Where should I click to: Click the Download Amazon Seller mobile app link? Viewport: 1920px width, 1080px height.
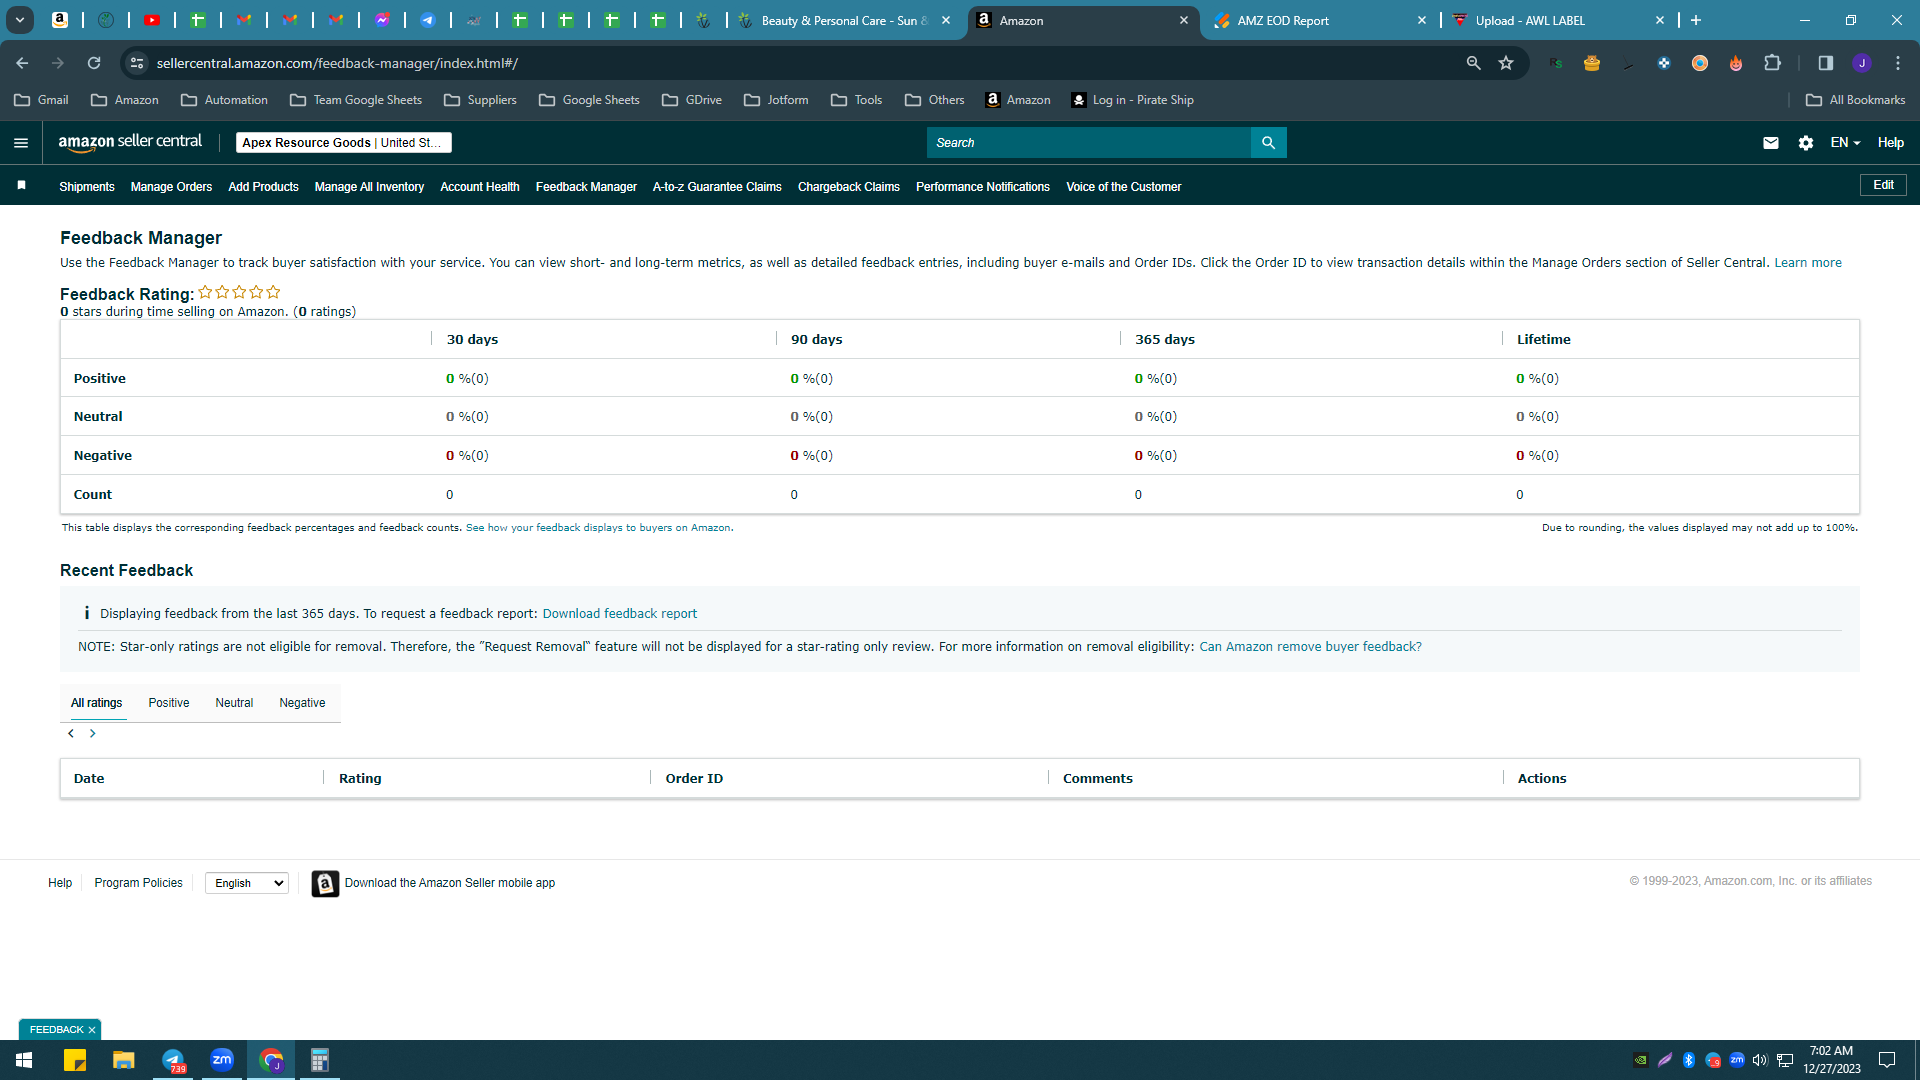tap(450, 883)
